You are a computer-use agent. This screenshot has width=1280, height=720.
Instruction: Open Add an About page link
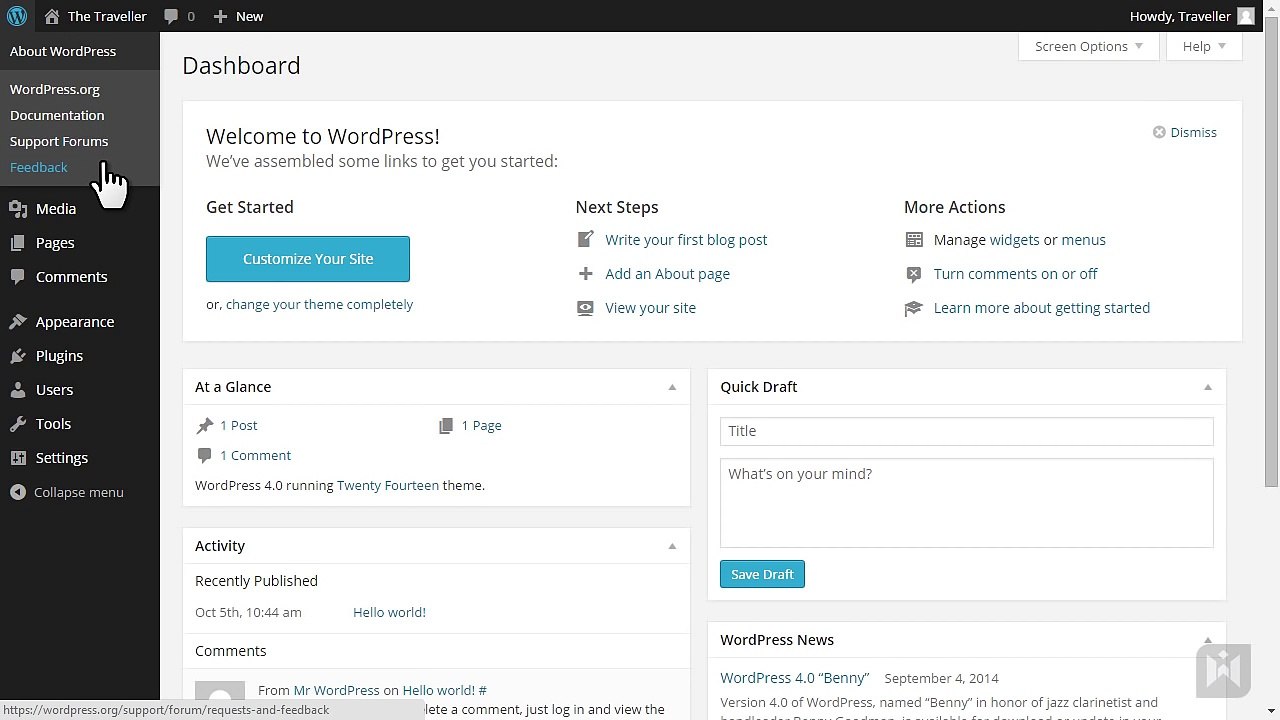coord(667,274)
